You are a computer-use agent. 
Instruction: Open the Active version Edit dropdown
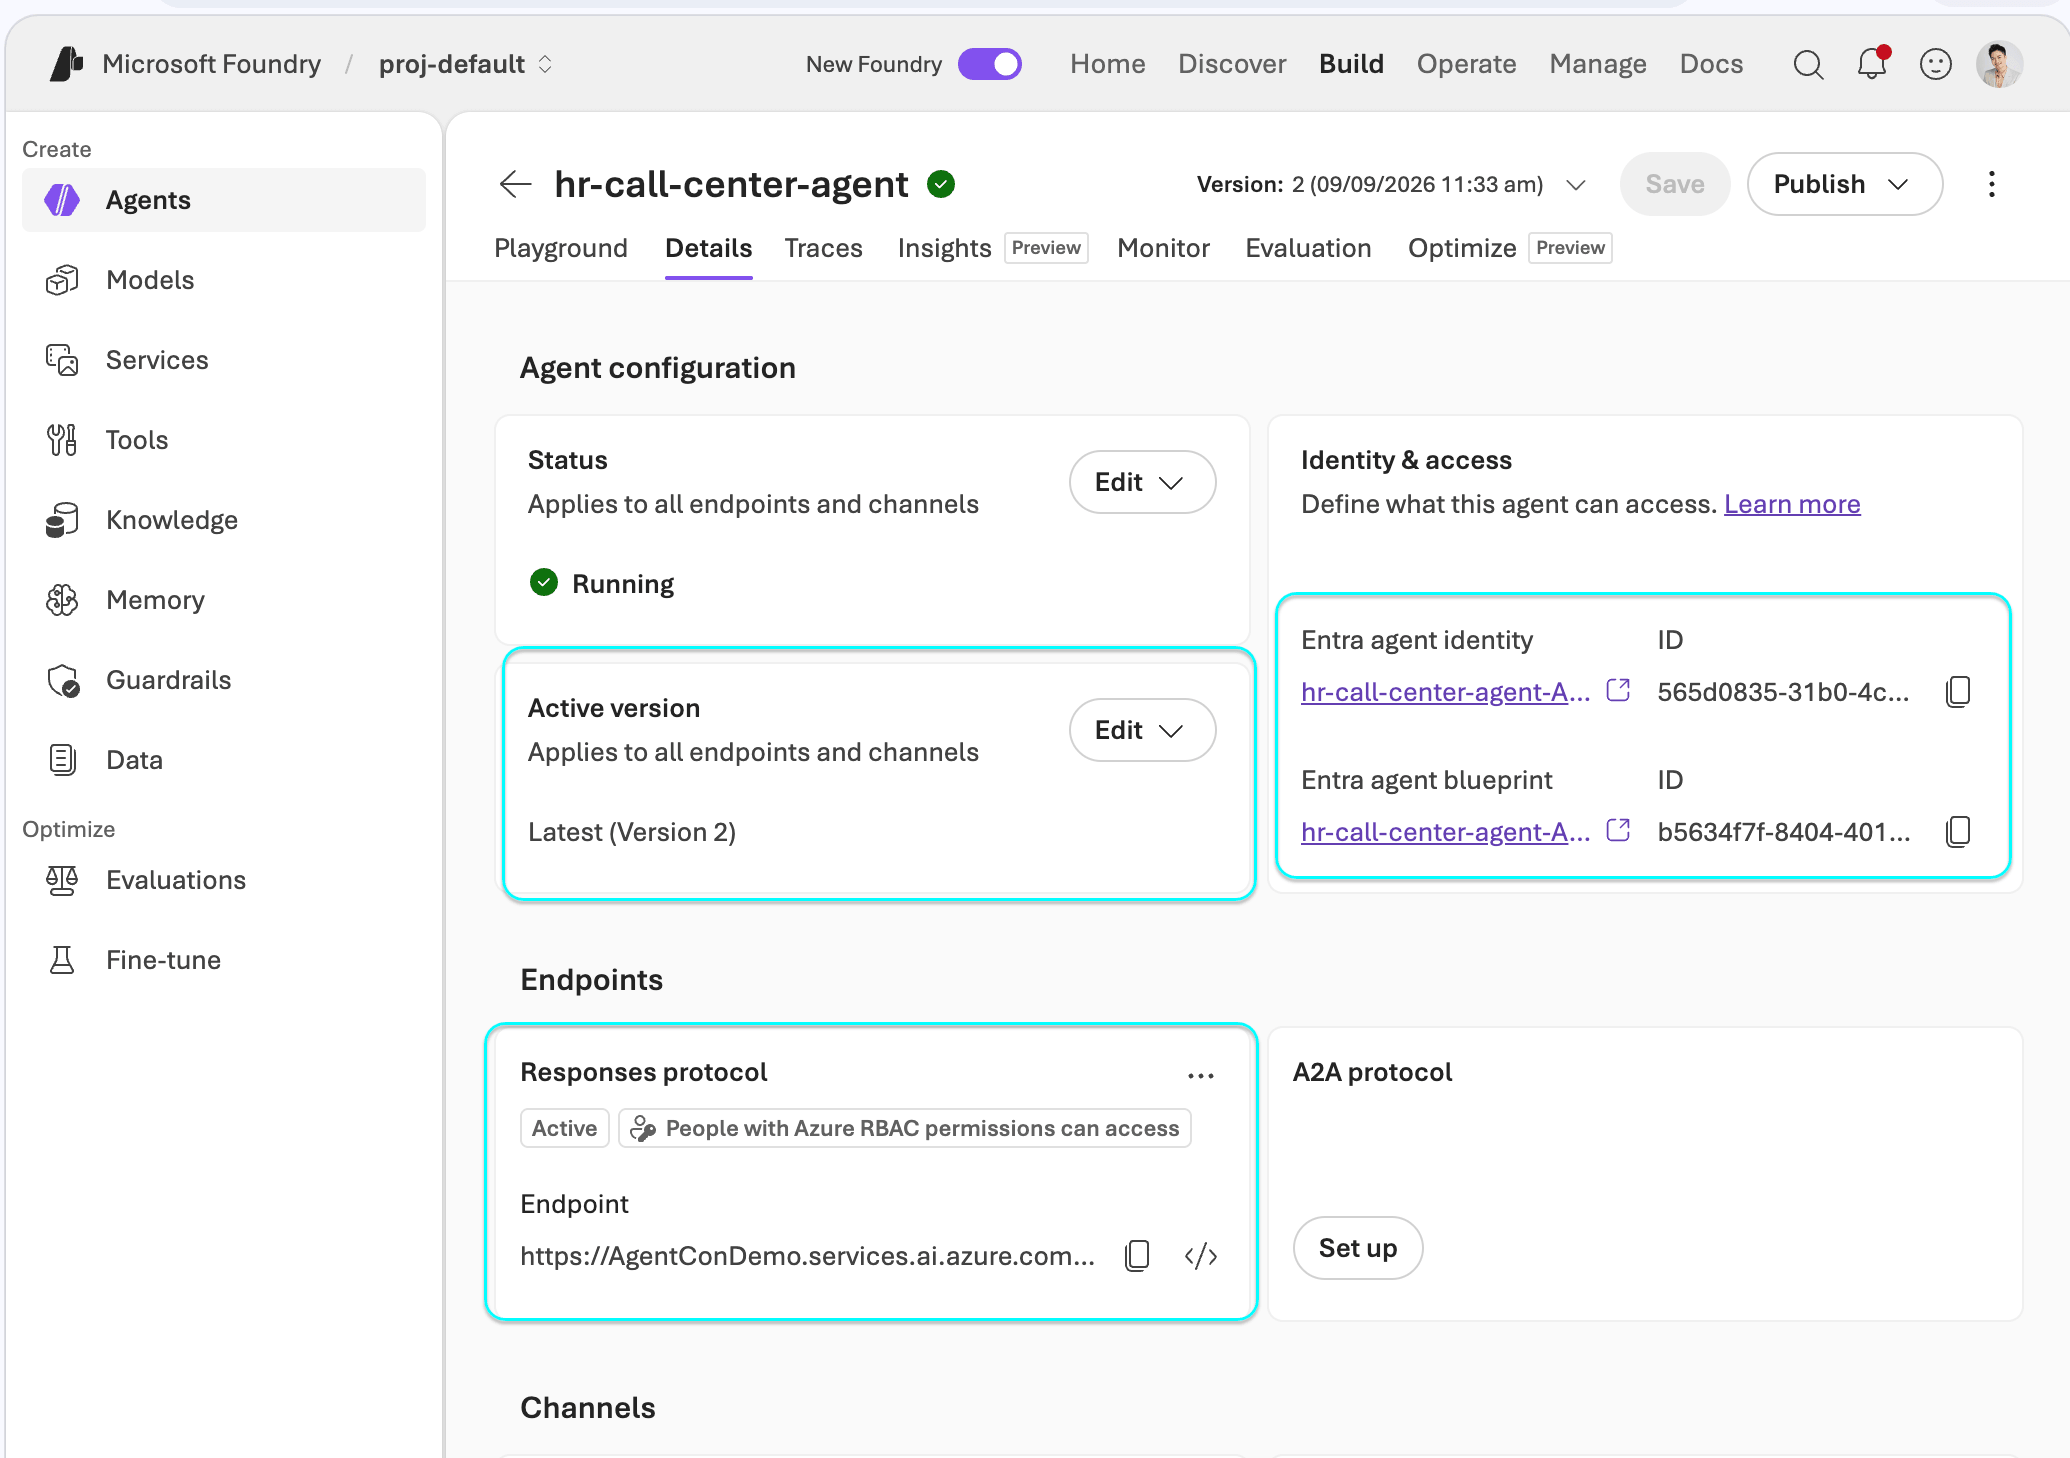pos(1142,730)
